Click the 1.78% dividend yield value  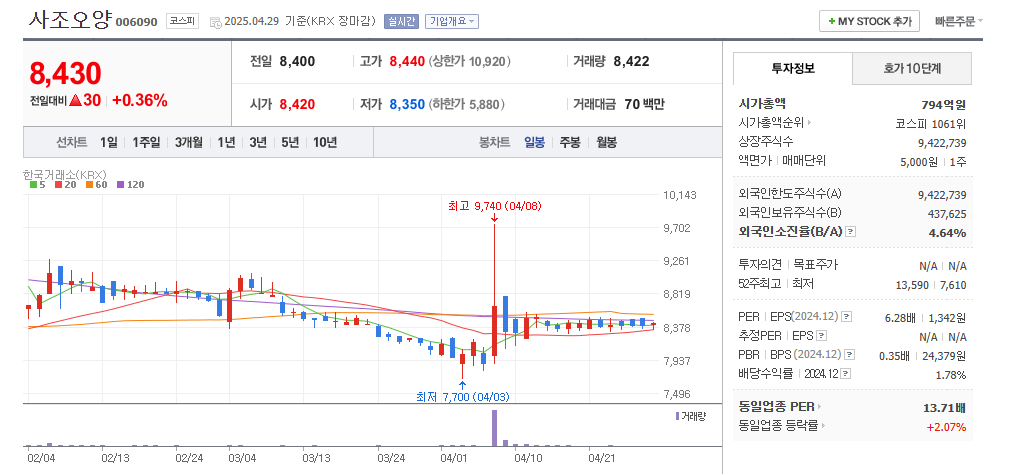951,375
